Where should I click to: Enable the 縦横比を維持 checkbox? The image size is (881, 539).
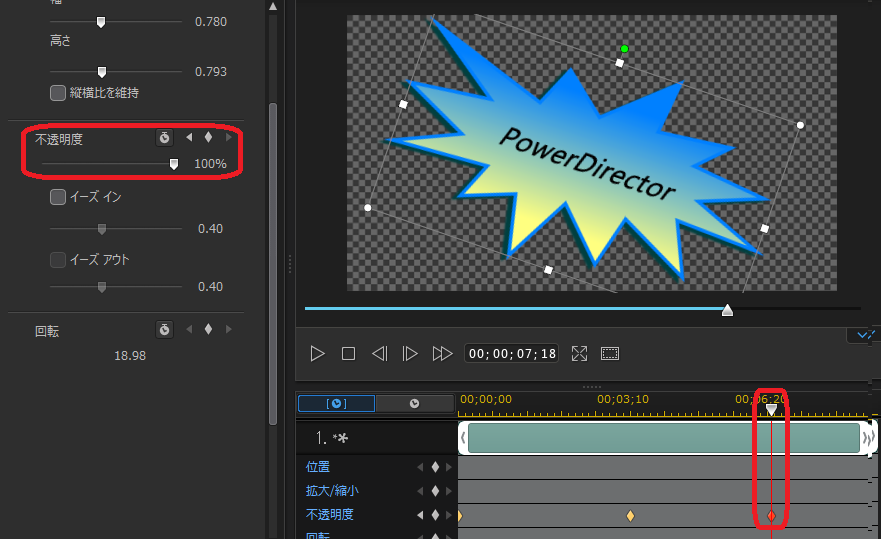click(x=58, y=93)
